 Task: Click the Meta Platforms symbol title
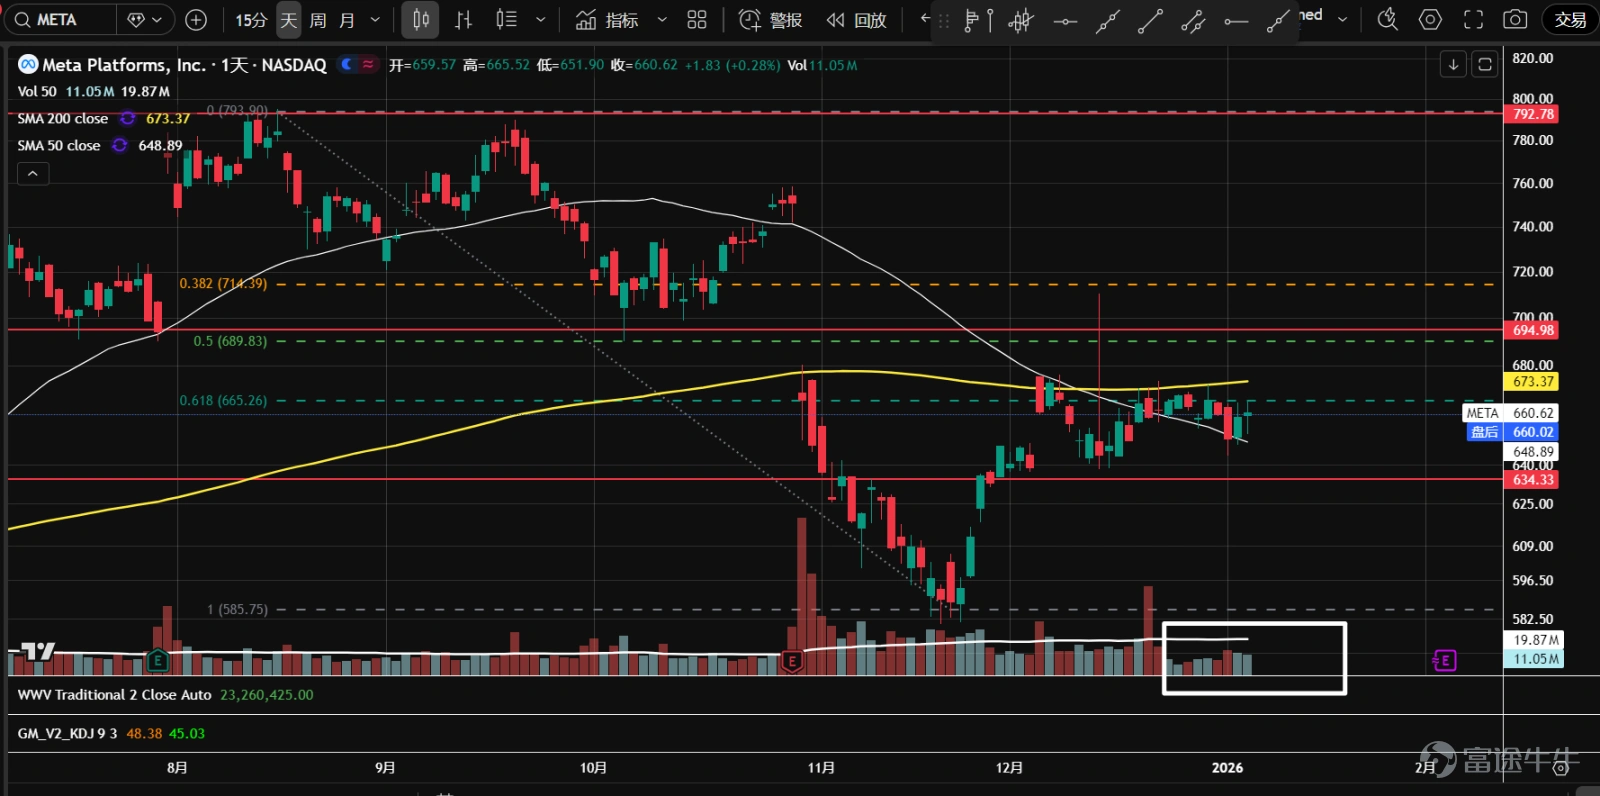[184, 65]
